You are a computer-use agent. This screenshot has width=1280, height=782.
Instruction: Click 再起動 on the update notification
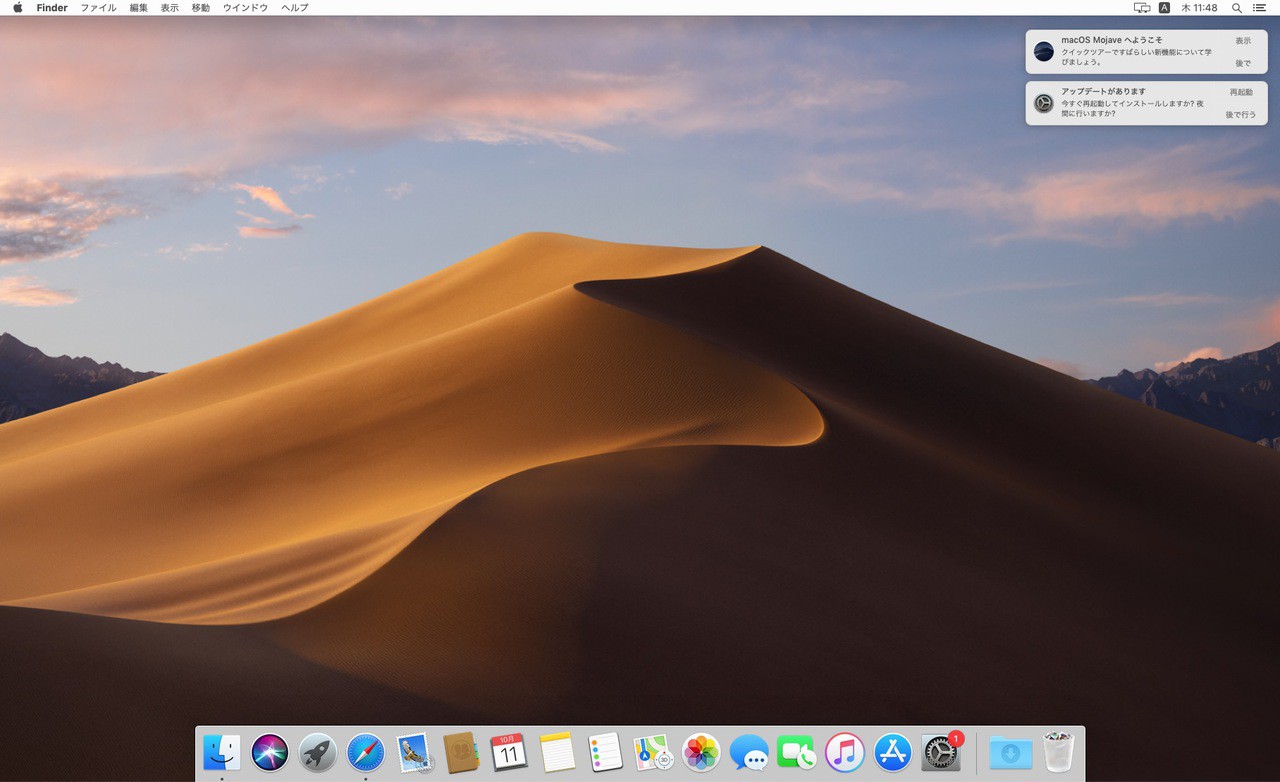pos(1241,92)
